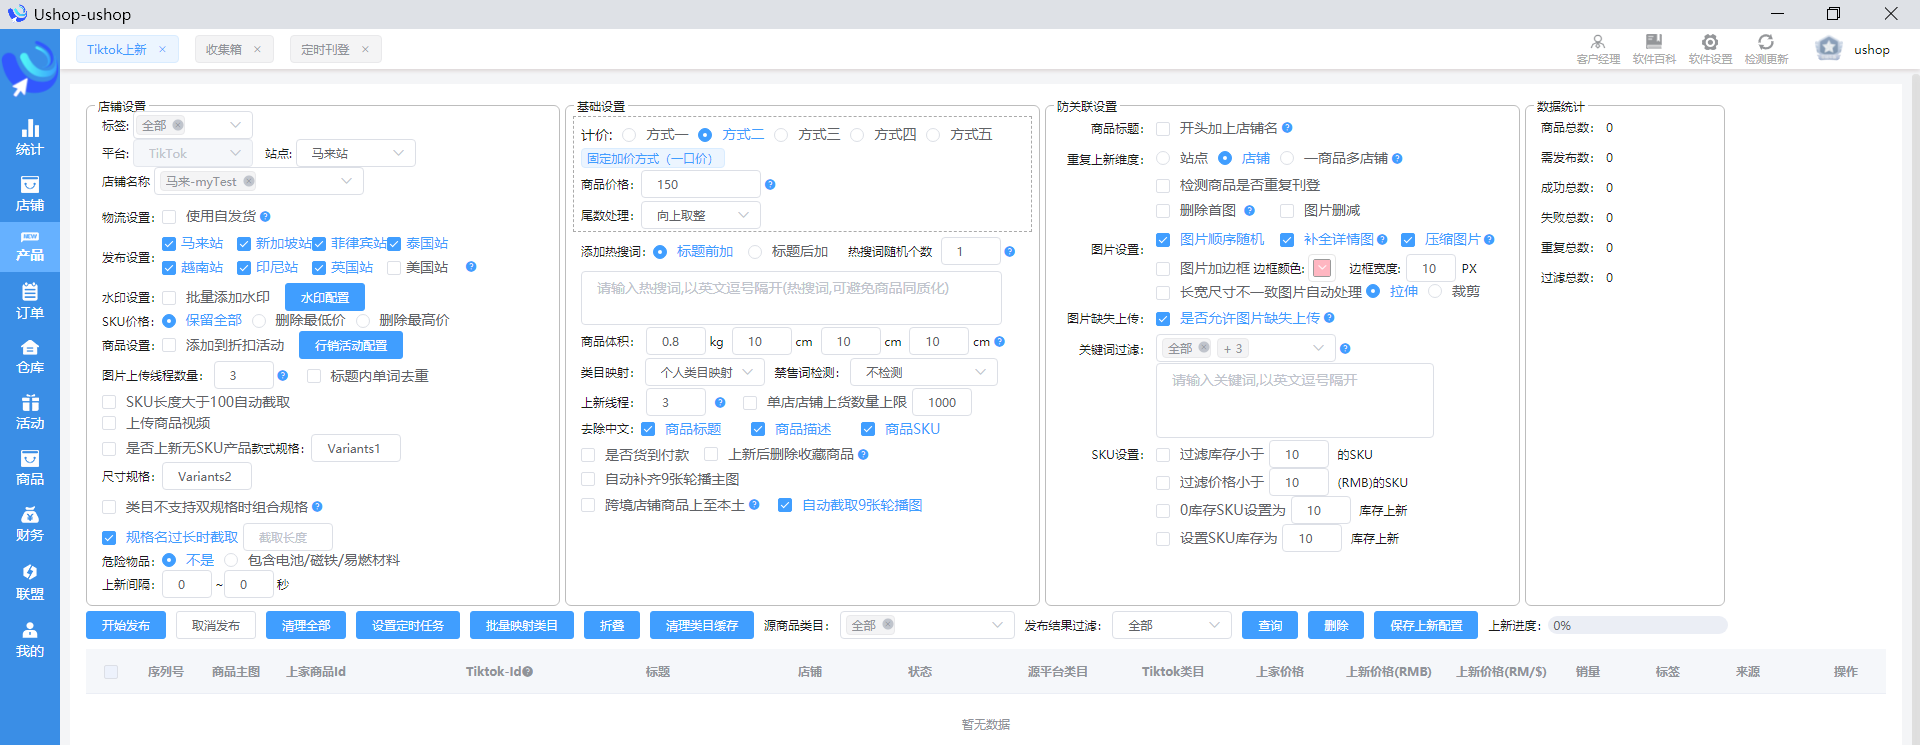
Task: Click the 水印配置 button
Action: [x=325, y=297]
